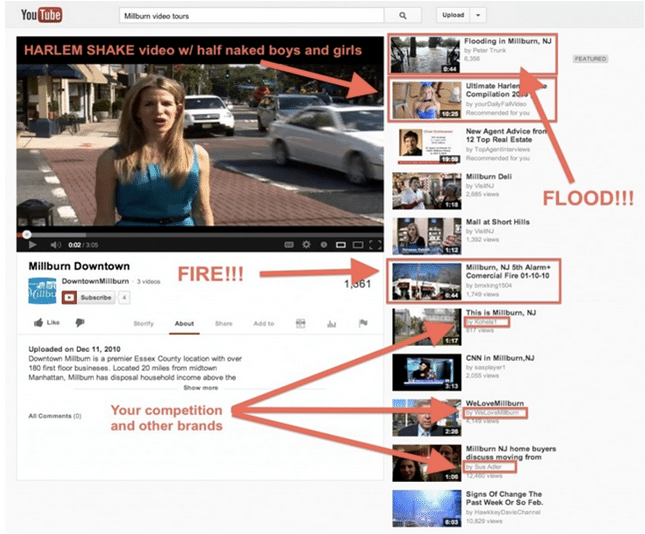
Task: Toggle large player size button
Action: coord(357,244)
